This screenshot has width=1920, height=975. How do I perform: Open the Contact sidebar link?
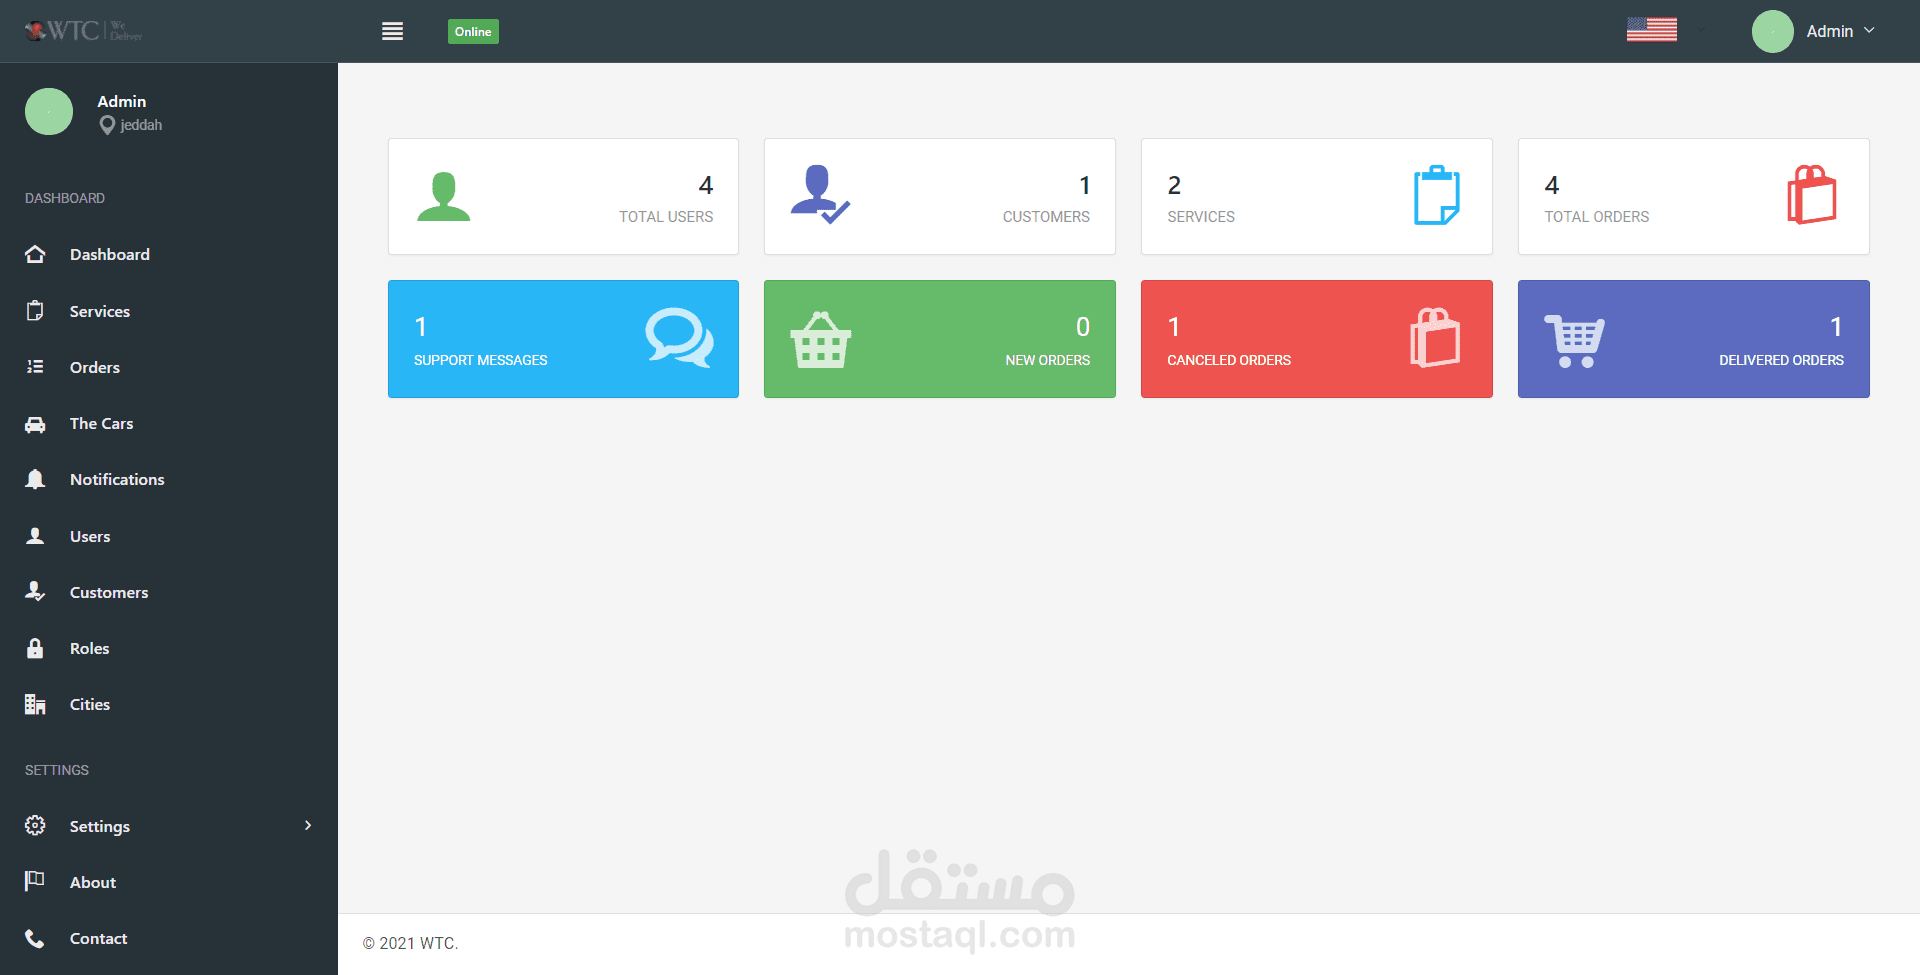(x=98, y=938)
